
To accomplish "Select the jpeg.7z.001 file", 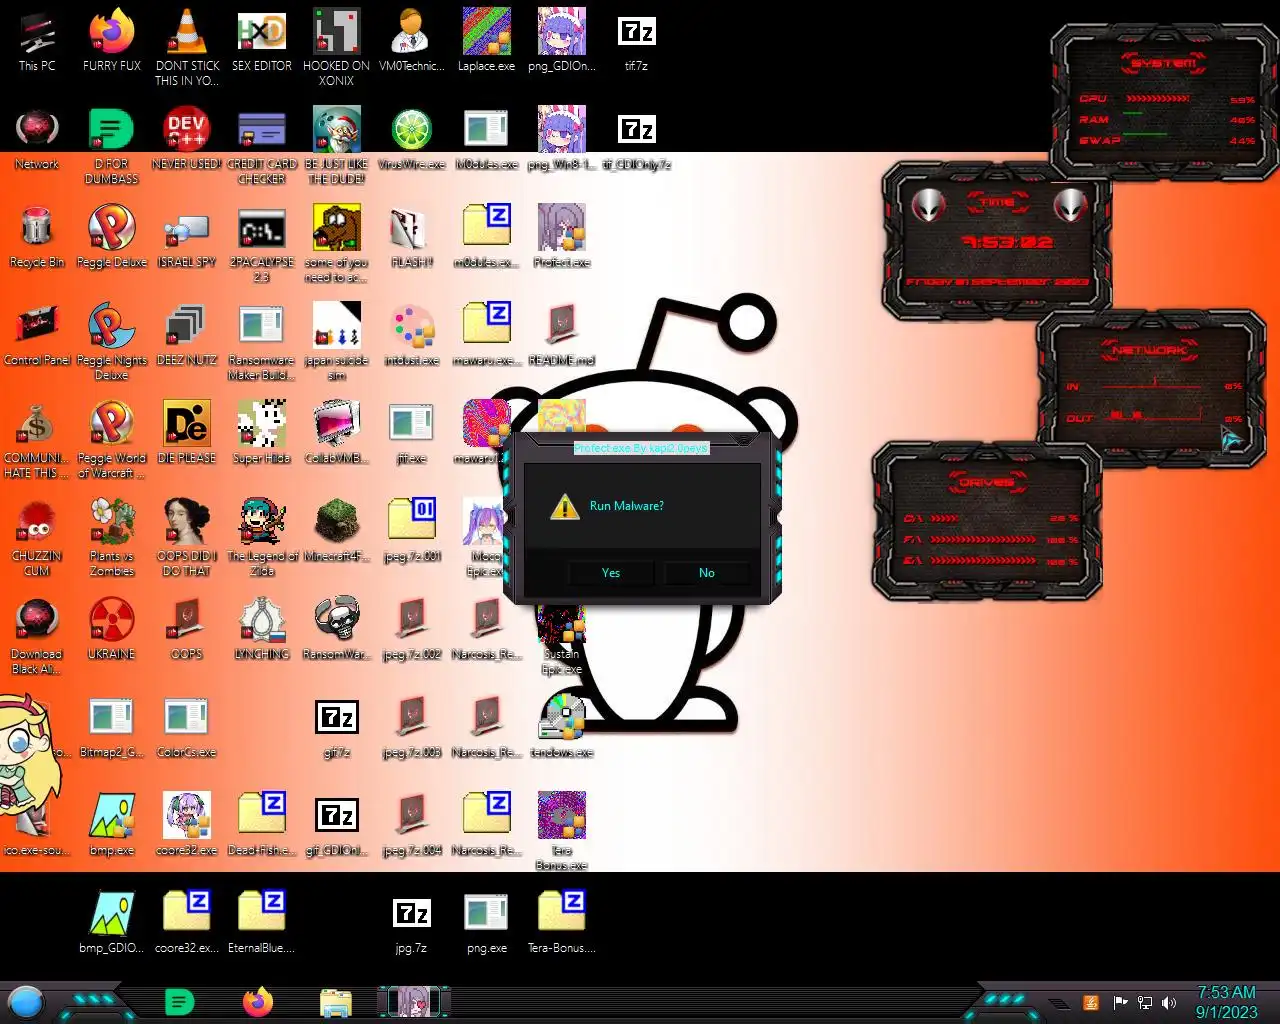I will (411, 531).
